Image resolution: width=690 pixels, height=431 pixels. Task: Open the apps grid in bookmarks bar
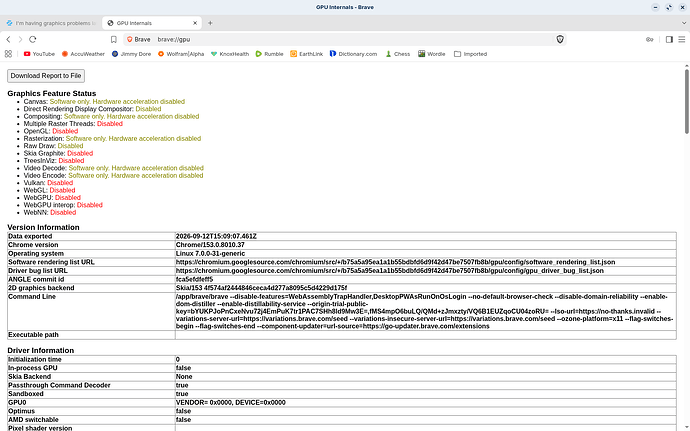tap(8, 54)
